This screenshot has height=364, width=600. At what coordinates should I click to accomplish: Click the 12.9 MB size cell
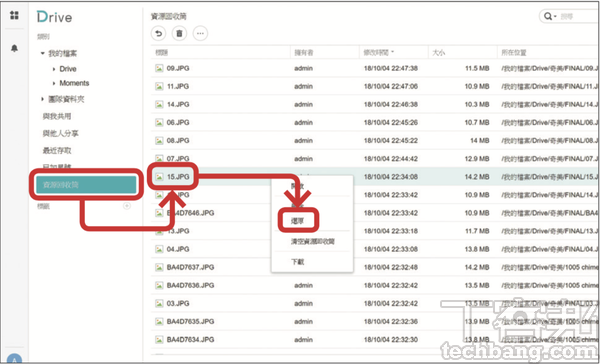pyautogui.click(x=477, y=158)
